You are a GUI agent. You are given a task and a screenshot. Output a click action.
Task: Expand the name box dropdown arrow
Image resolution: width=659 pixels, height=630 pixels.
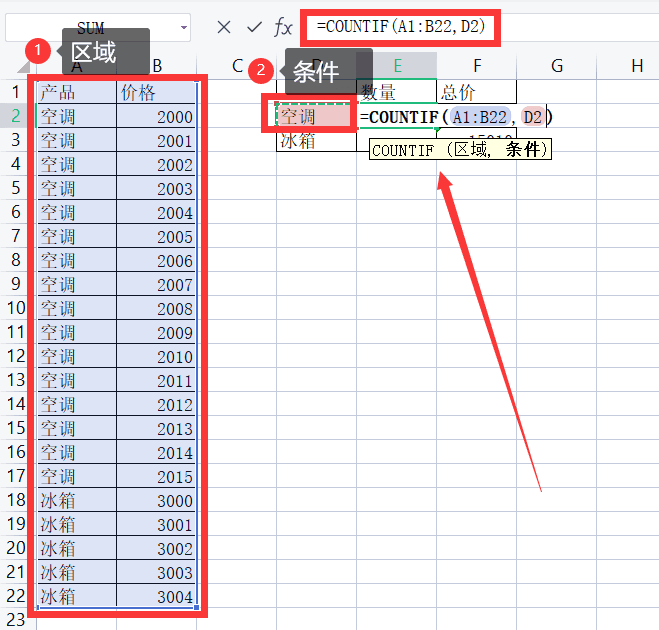183,28
